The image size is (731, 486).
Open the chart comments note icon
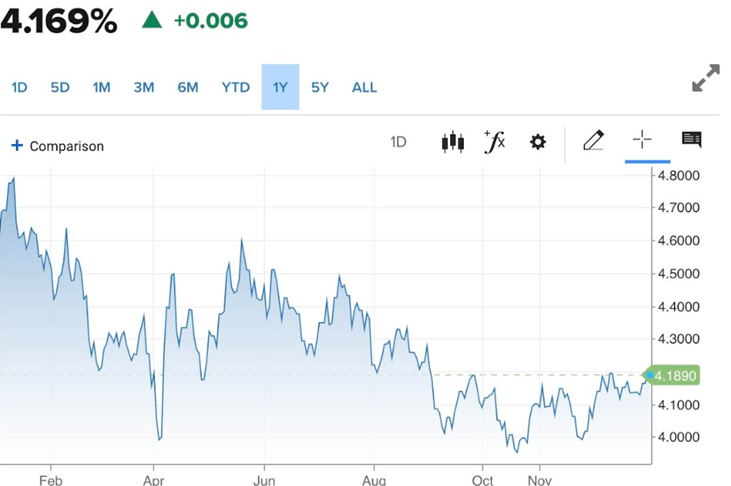(x=691, y=140)
